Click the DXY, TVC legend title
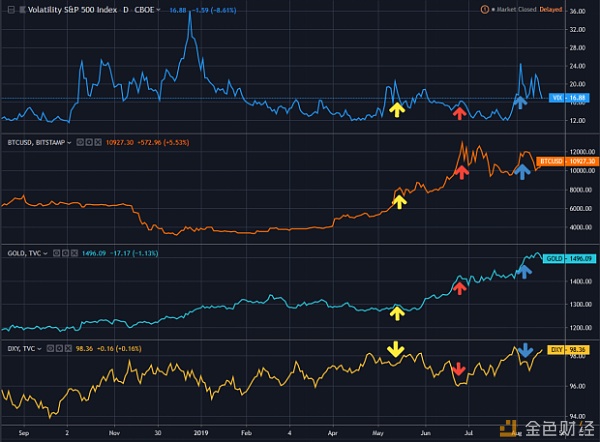Image resolution: width=600 pixels, height=442 pixels. pos(21,349)
